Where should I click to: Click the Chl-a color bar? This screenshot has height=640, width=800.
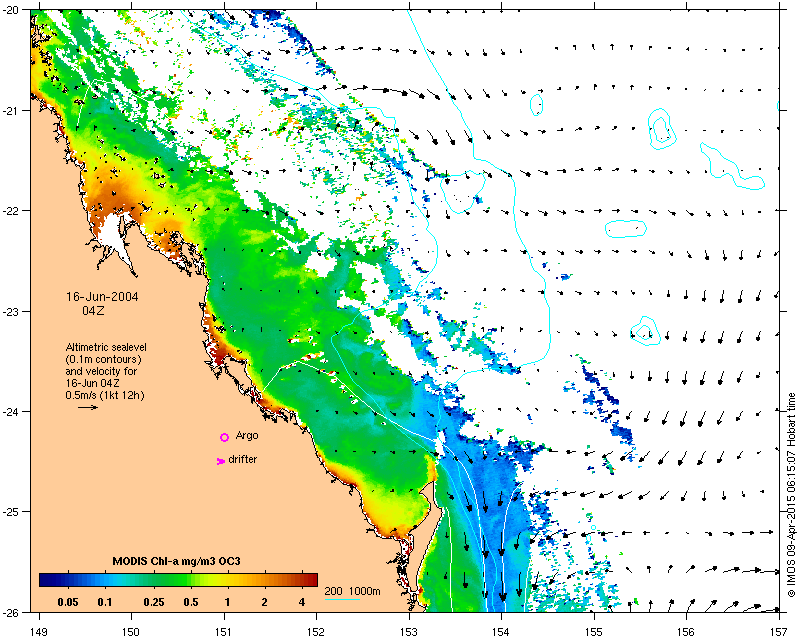pos(179,580)
